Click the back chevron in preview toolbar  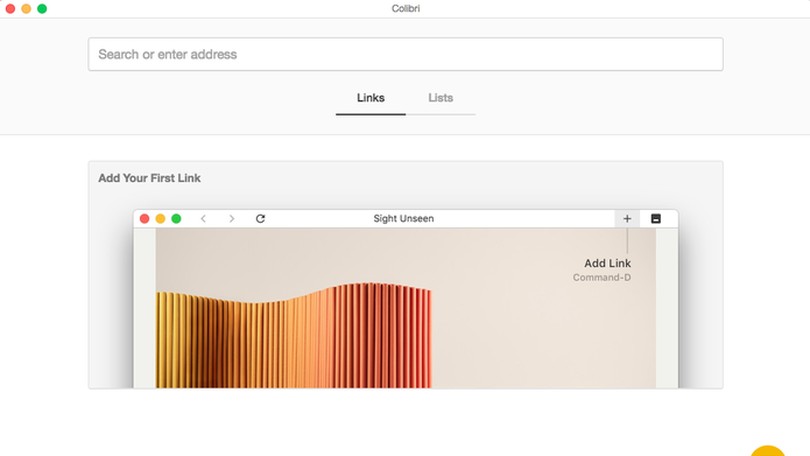pyautogui.click(x=203, y=218)
